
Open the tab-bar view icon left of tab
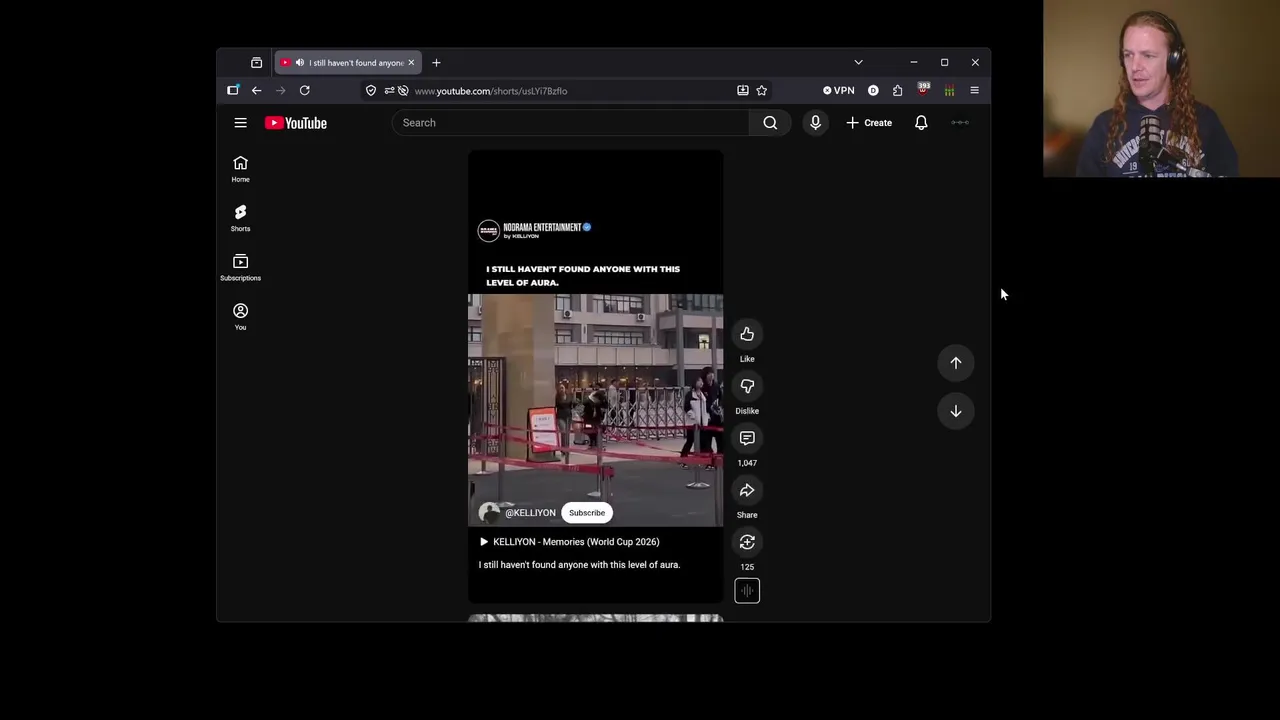pos(256,63)
